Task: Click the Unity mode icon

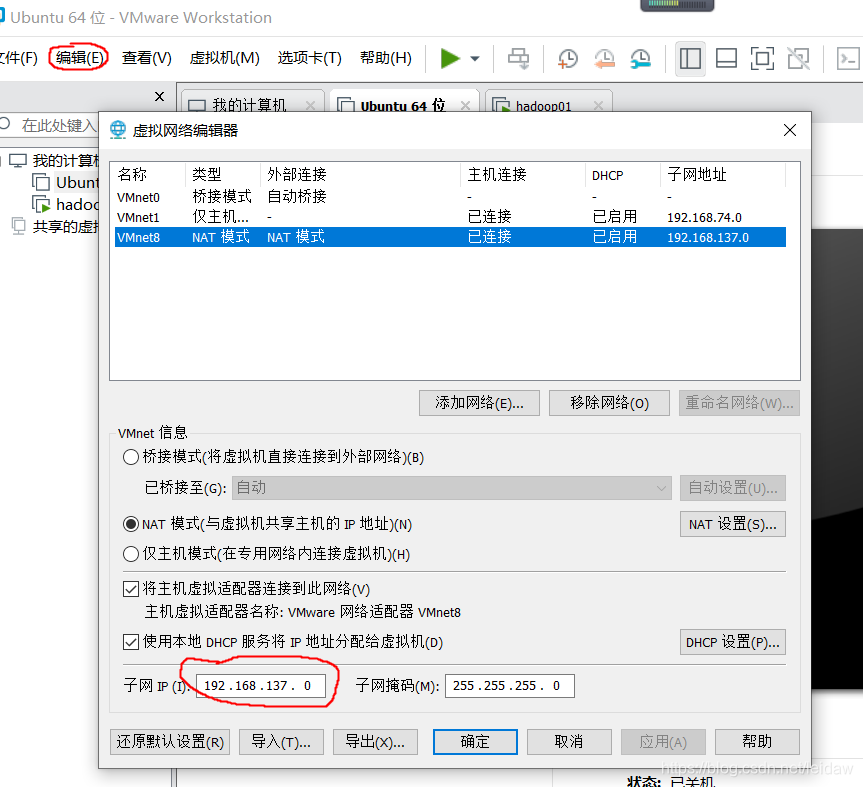Action: coord(799,58)
